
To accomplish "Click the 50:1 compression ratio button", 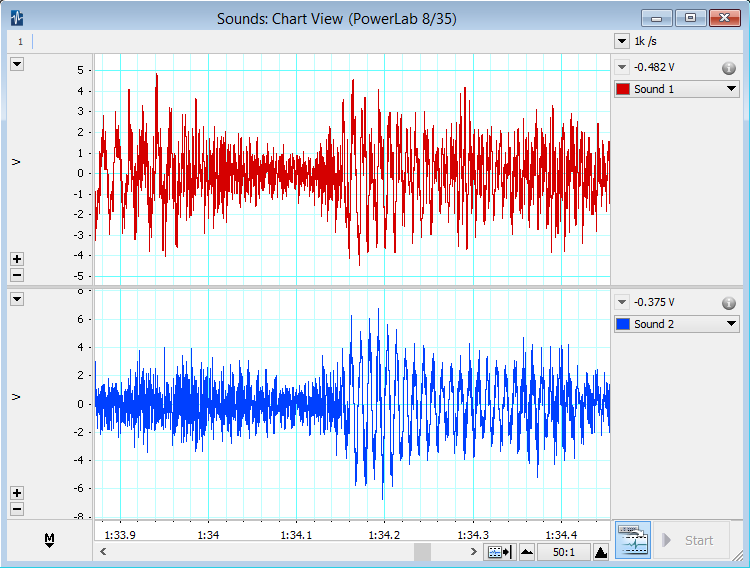I will [563, 552].
